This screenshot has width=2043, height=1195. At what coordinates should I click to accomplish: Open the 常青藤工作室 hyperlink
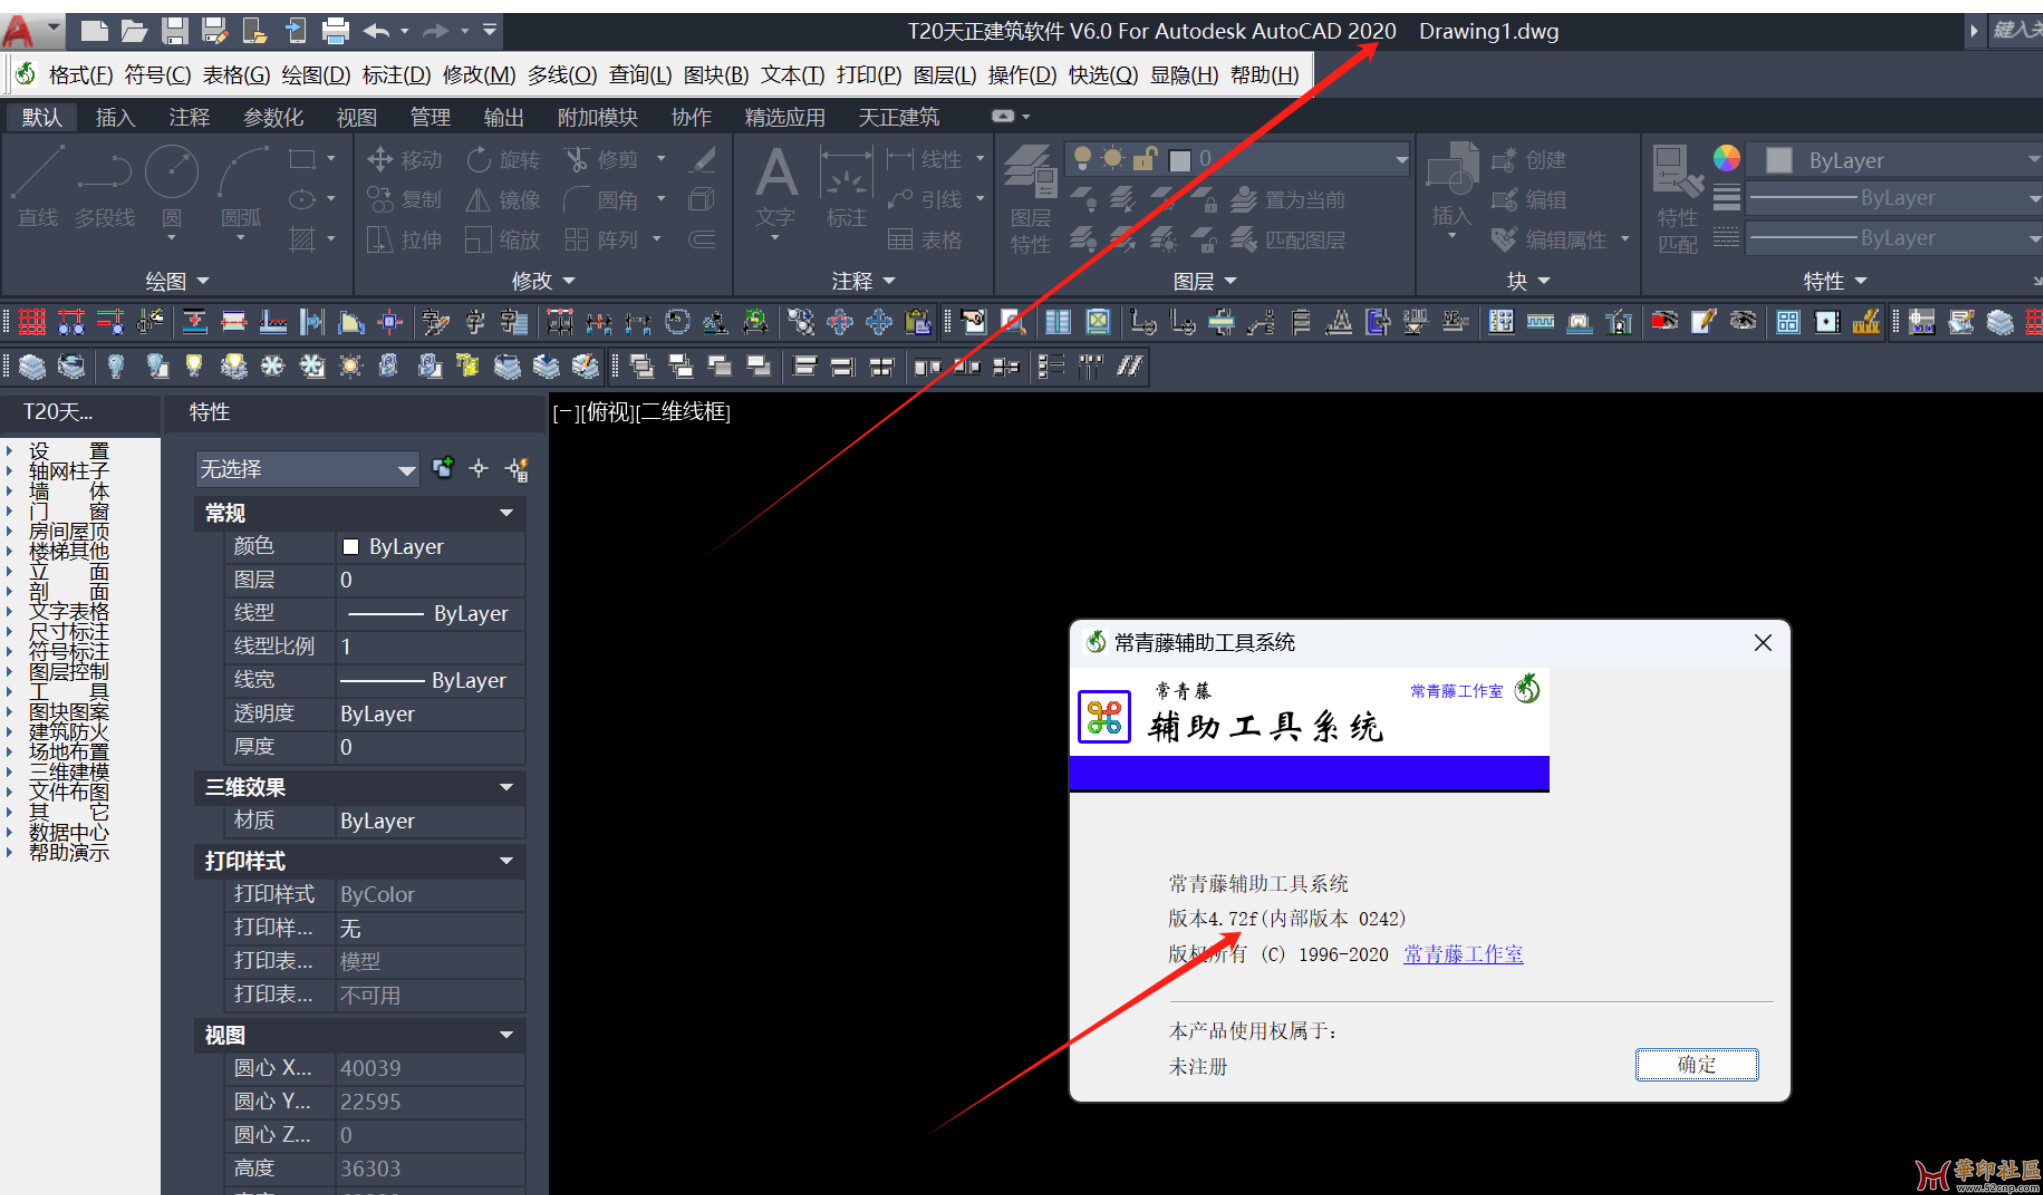[1463, 954]
